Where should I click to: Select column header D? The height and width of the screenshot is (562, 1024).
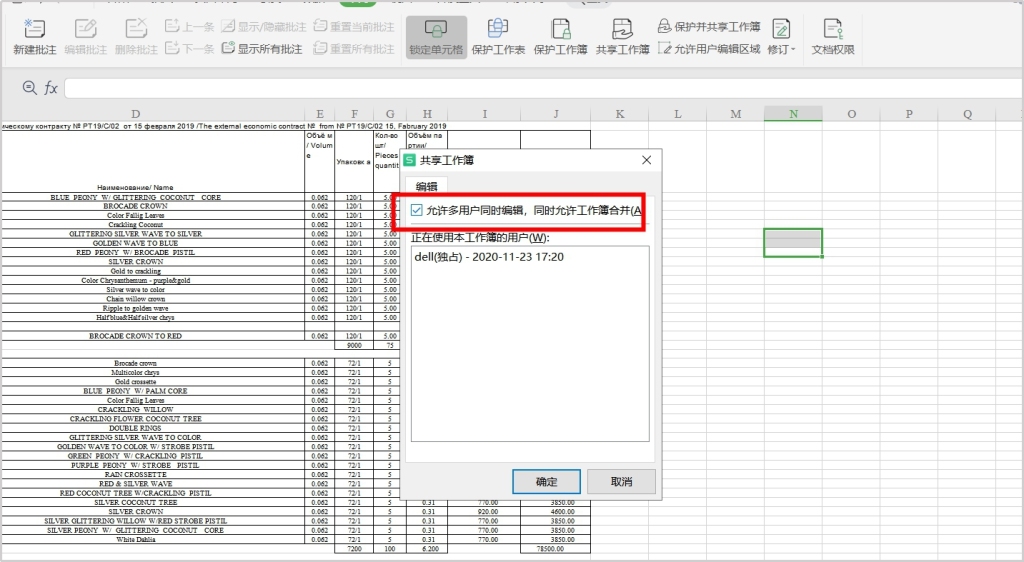pos(135,114)
